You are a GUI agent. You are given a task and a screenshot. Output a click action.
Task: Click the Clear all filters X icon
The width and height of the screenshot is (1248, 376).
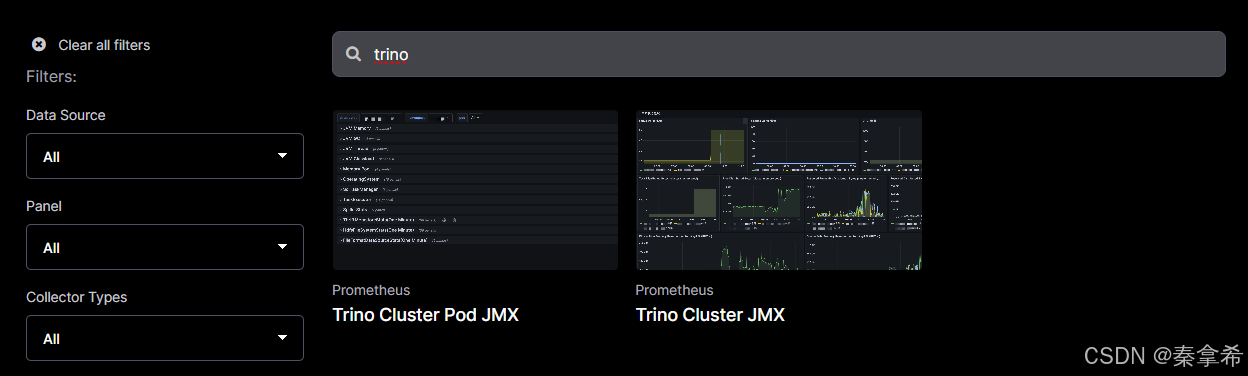point(39,44)
